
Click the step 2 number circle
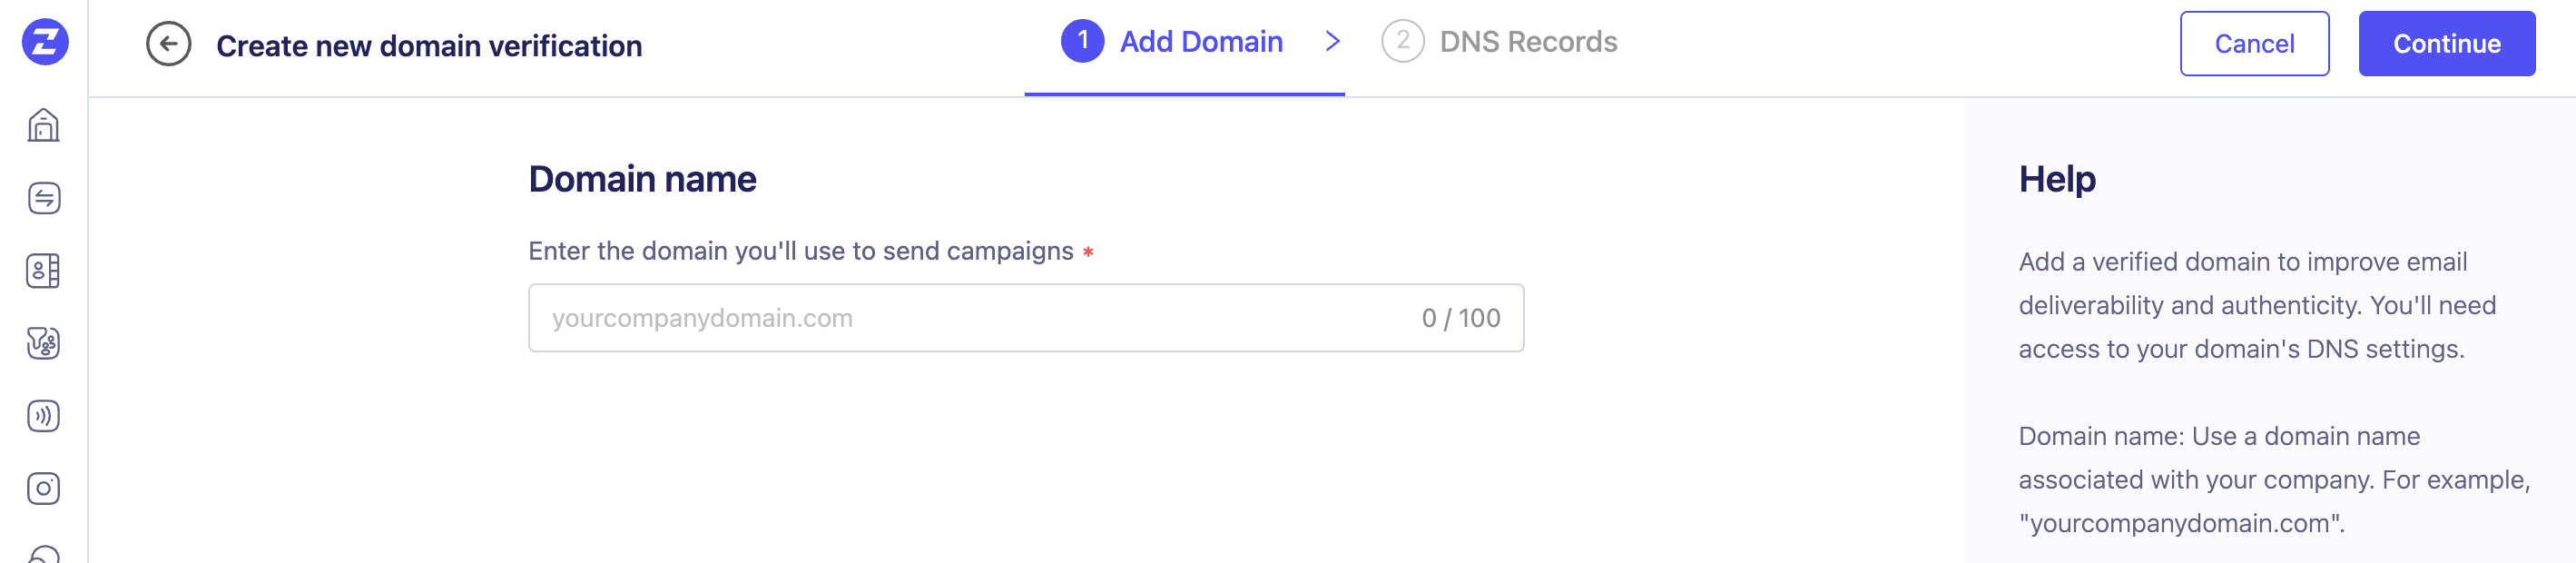[1402, 42]
